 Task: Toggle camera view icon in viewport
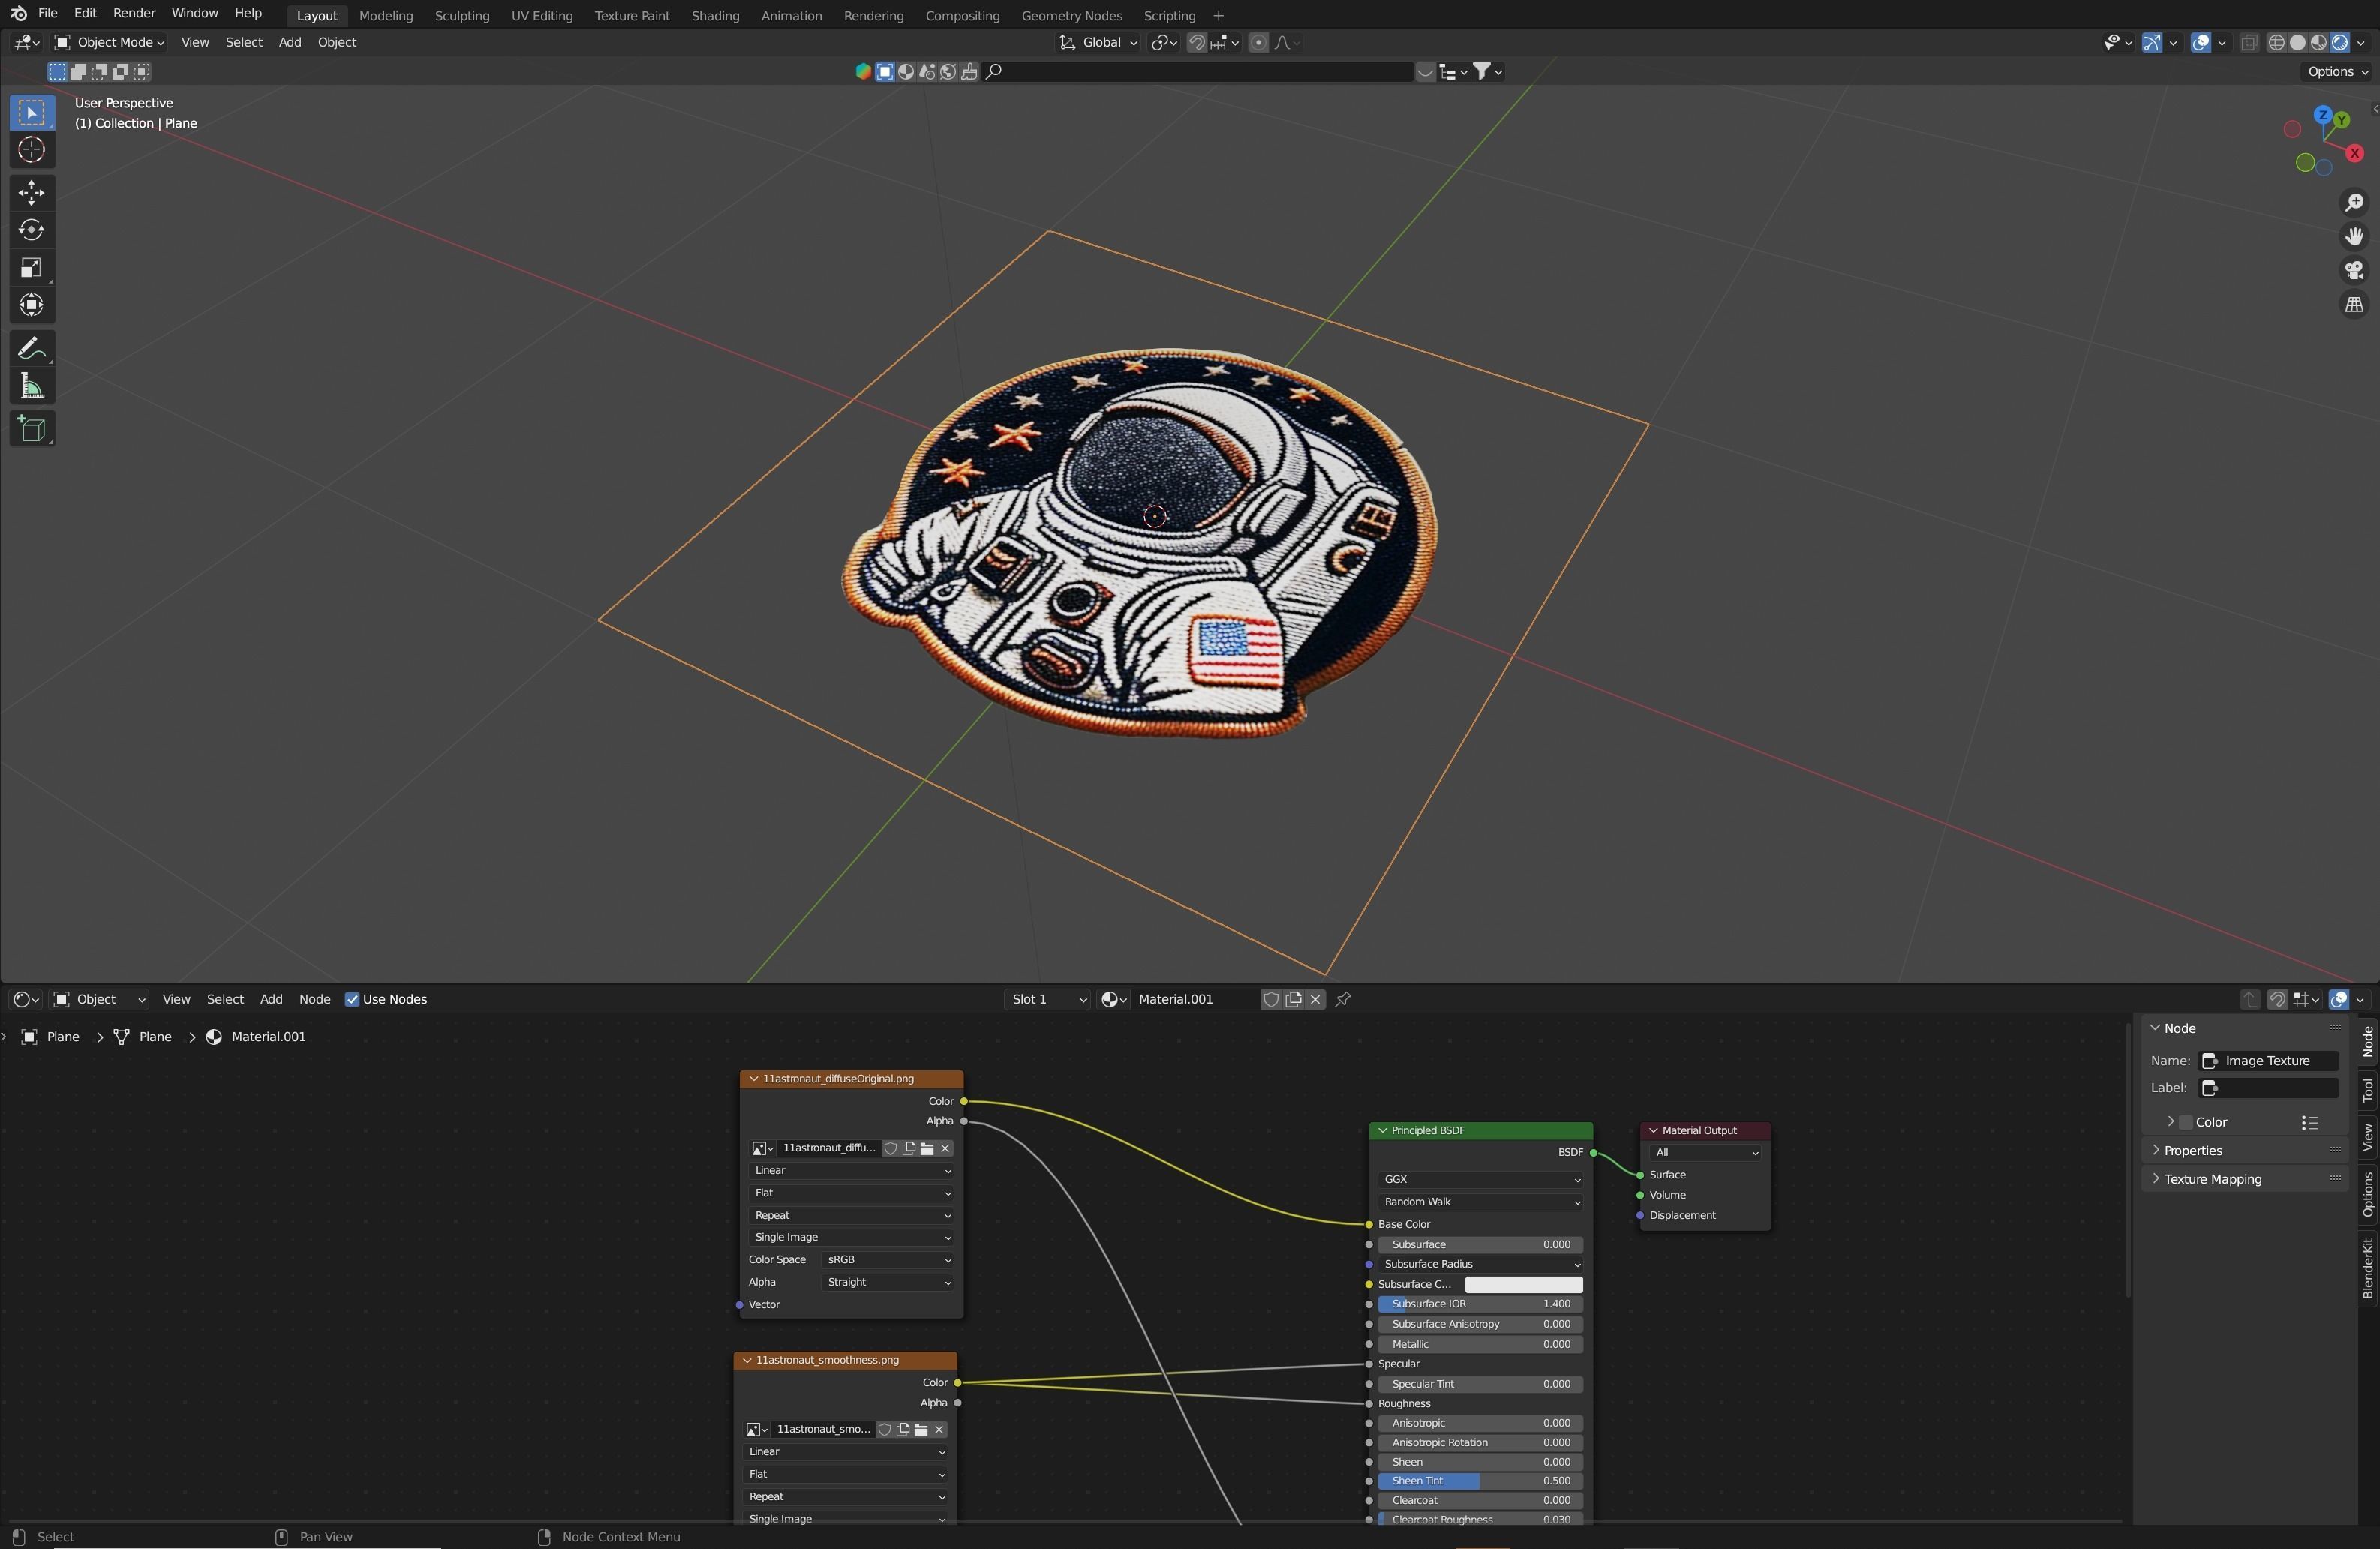pos(2354,270)
